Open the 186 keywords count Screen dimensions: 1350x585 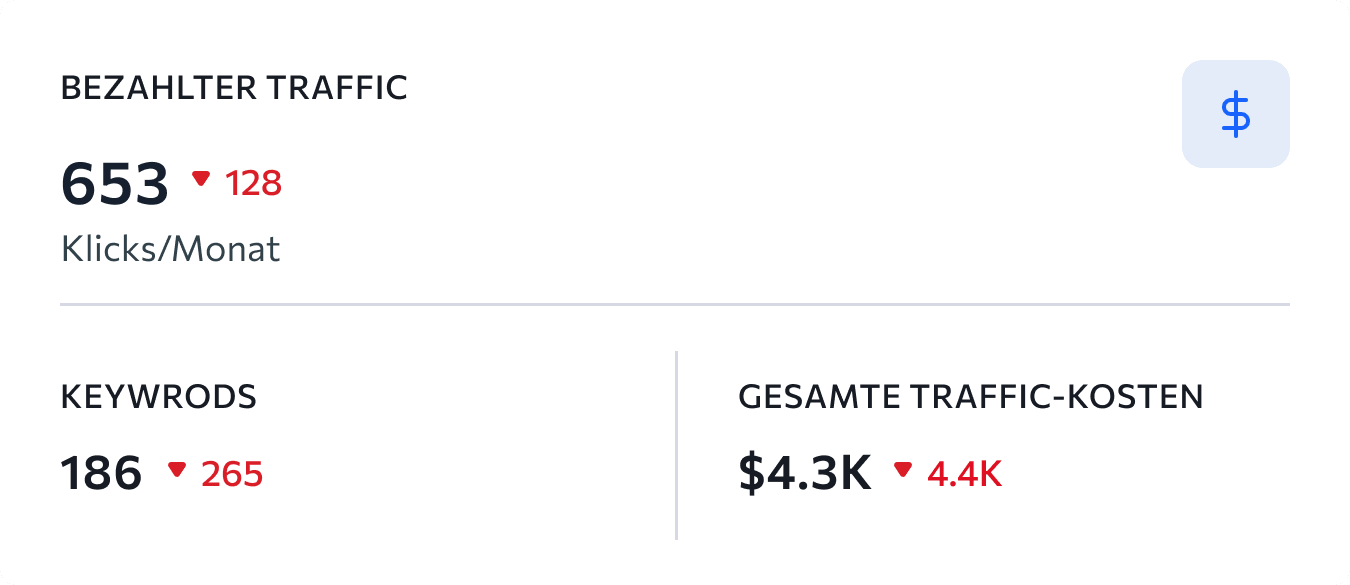(x=102, y=472)
